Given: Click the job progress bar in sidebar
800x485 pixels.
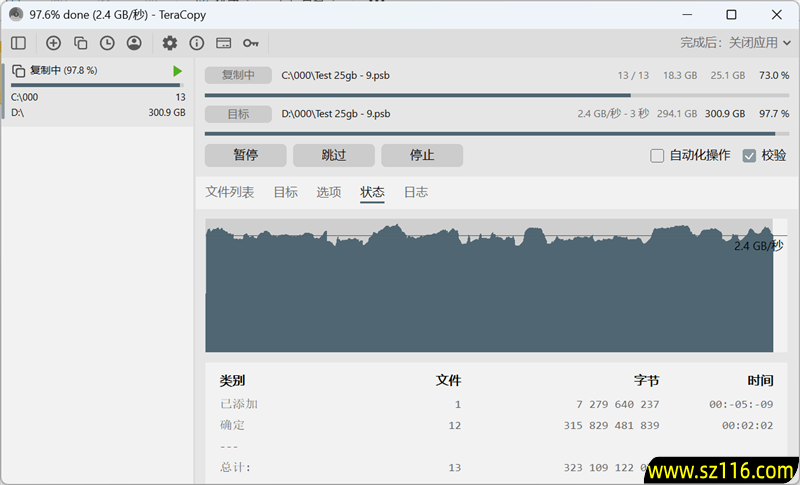Looking at the screenshot, I should 97,85.
